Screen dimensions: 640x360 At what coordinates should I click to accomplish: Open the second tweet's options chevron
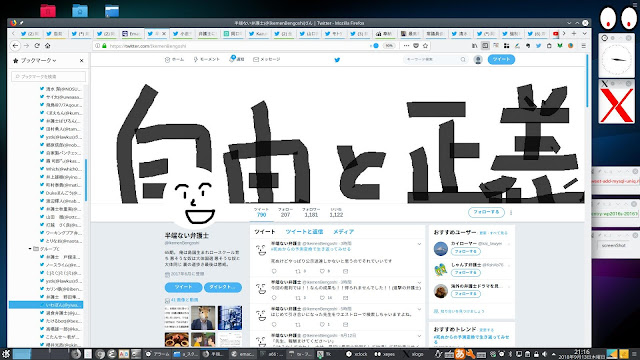pos(419,282)
